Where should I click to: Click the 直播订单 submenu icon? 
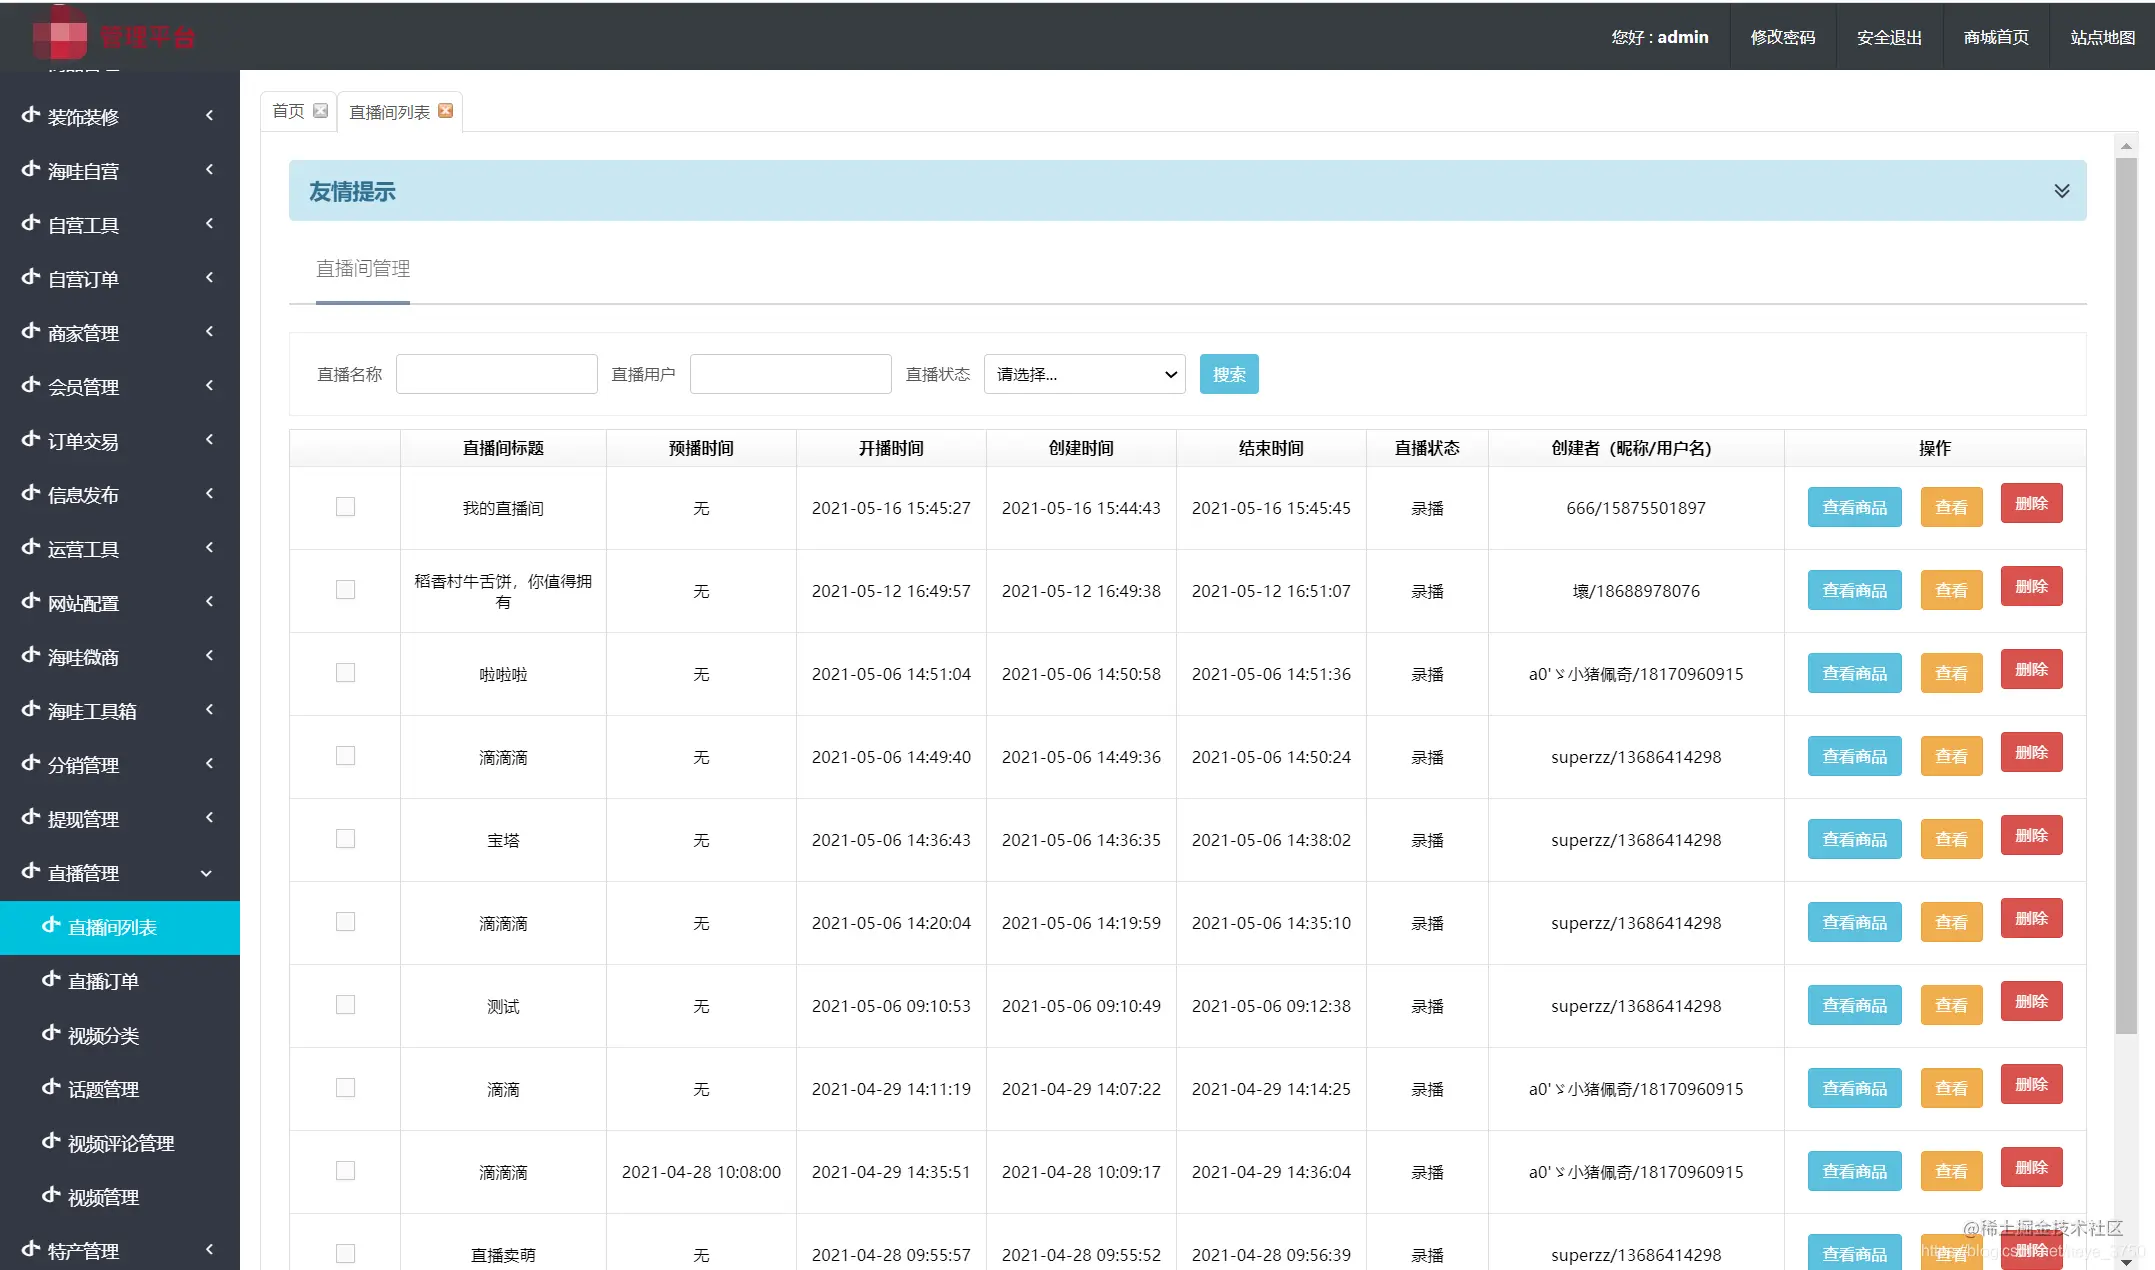51,979
